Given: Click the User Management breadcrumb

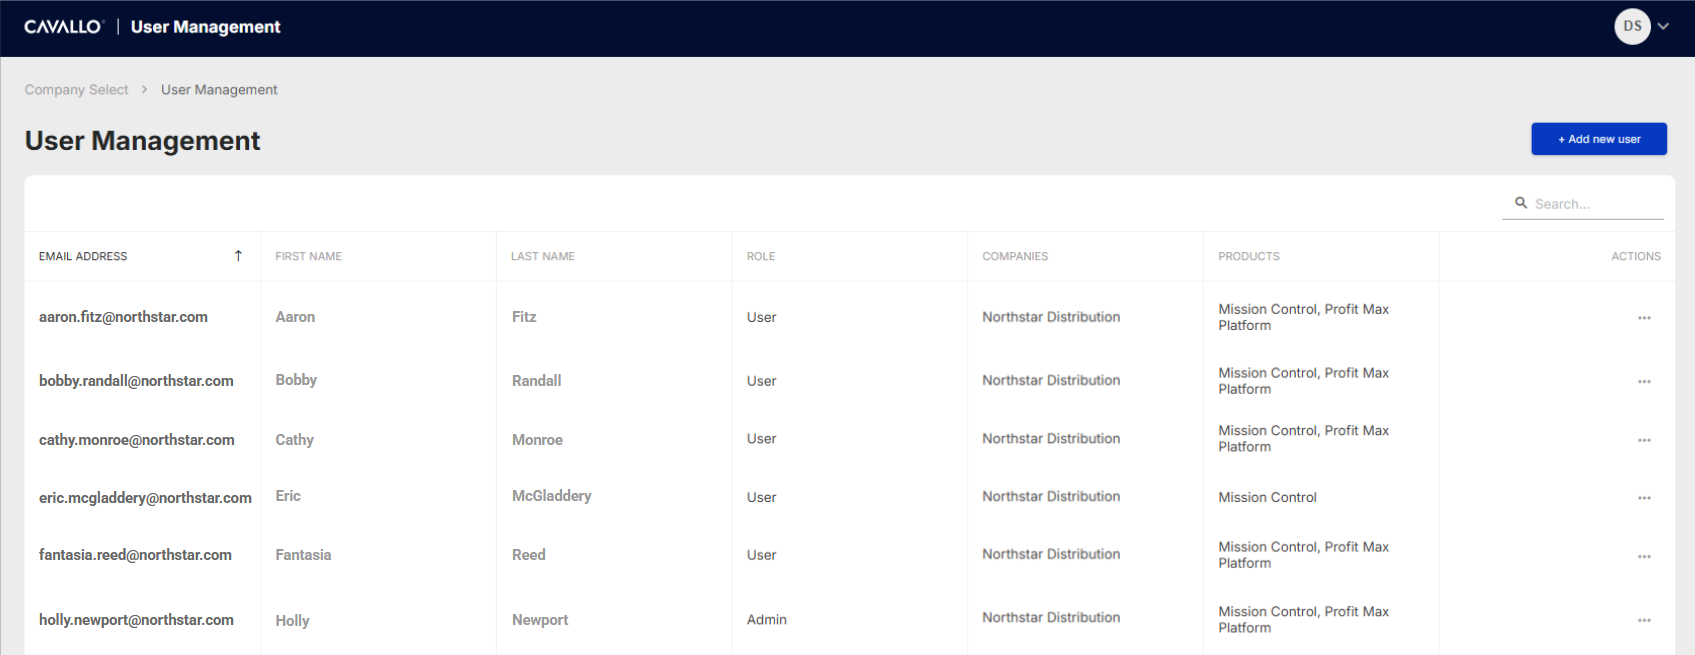Looking at the screenshot, I should tap(219, 90).
